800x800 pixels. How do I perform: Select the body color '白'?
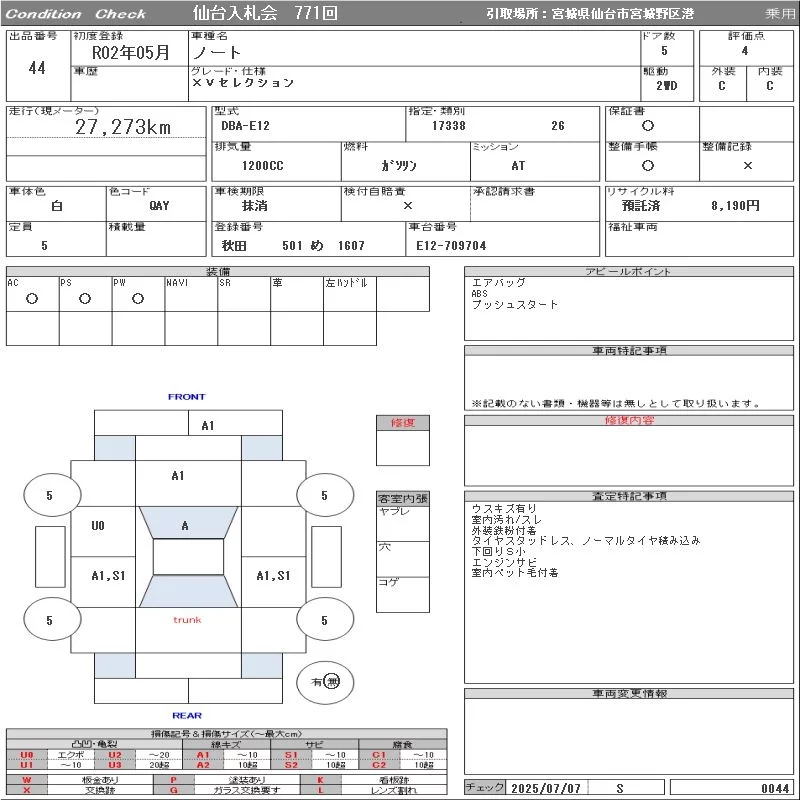[57, 206]
